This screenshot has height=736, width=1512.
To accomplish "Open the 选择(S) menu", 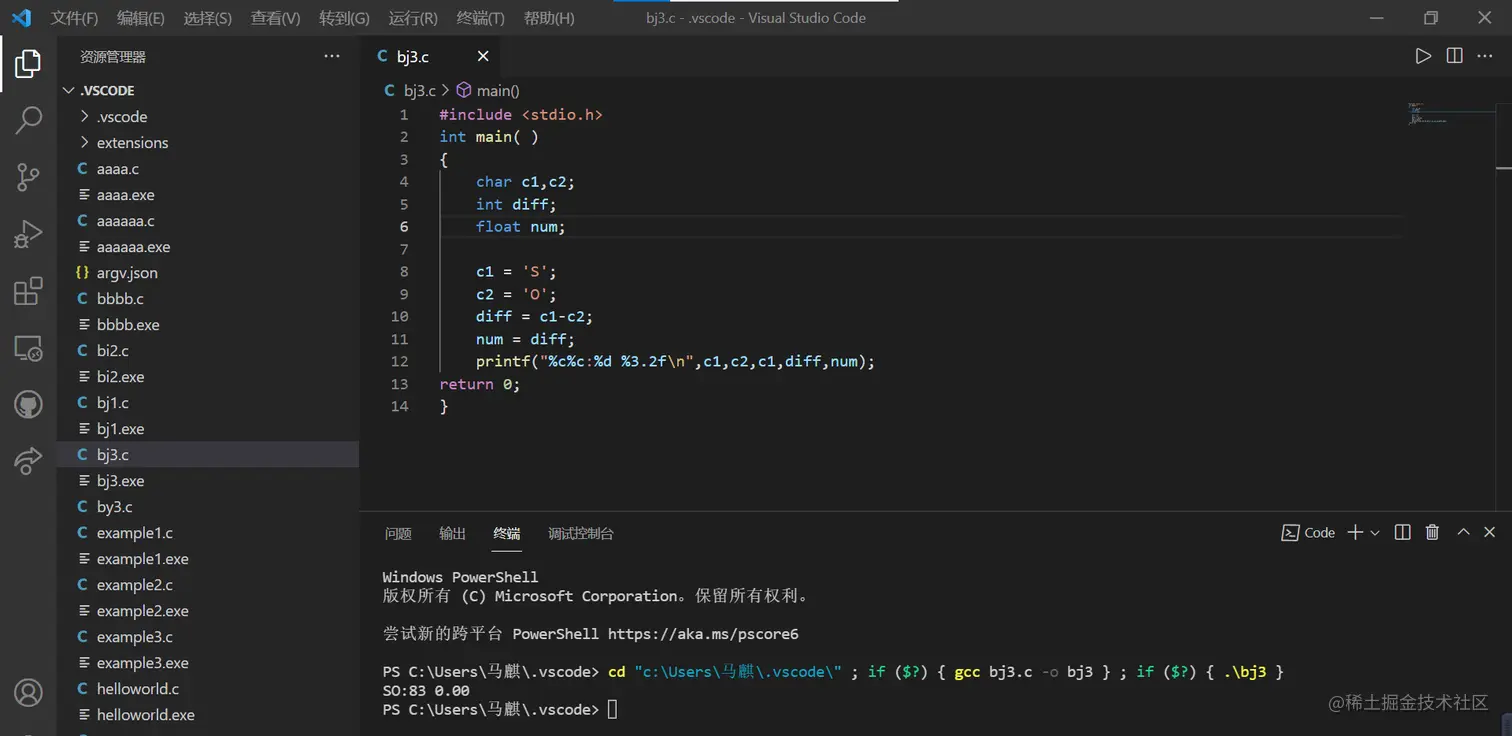I will (208, 18).
